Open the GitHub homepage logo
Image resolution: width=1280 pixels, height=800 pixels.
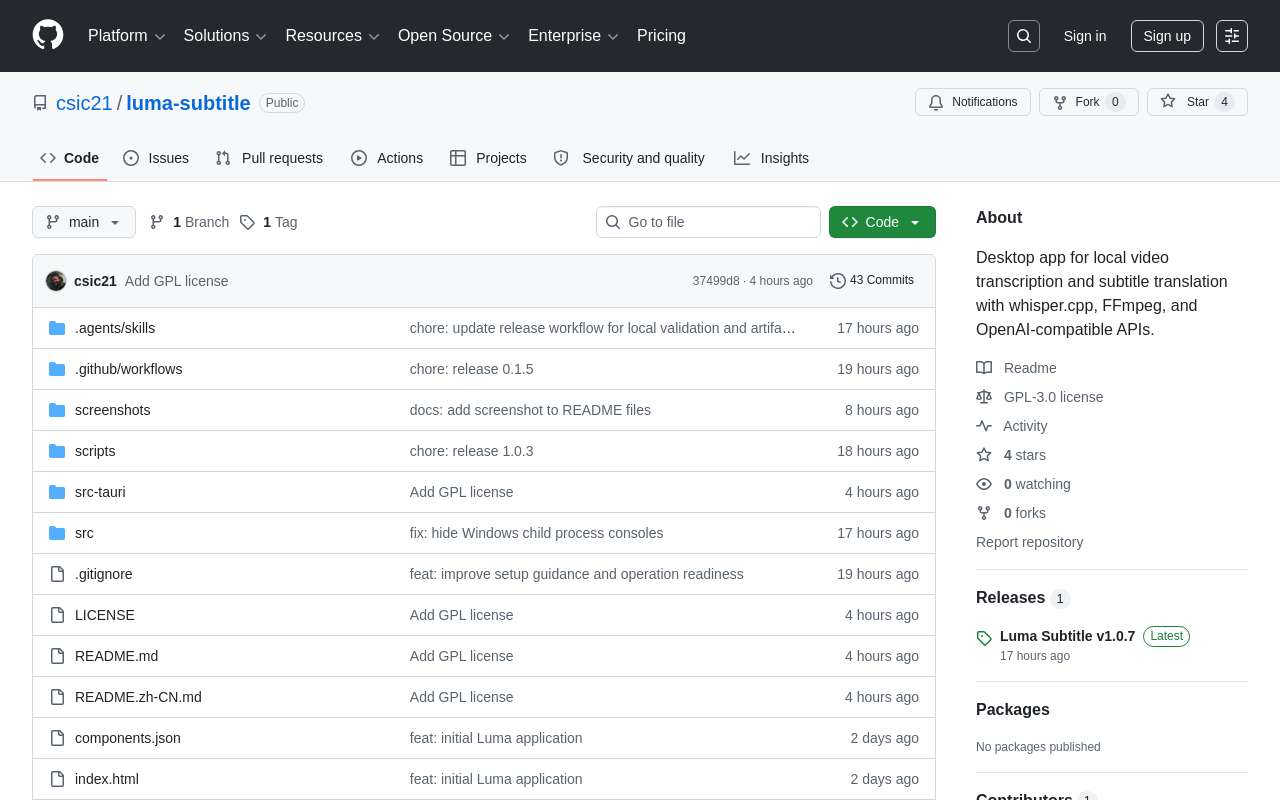(x=48, y=35)
